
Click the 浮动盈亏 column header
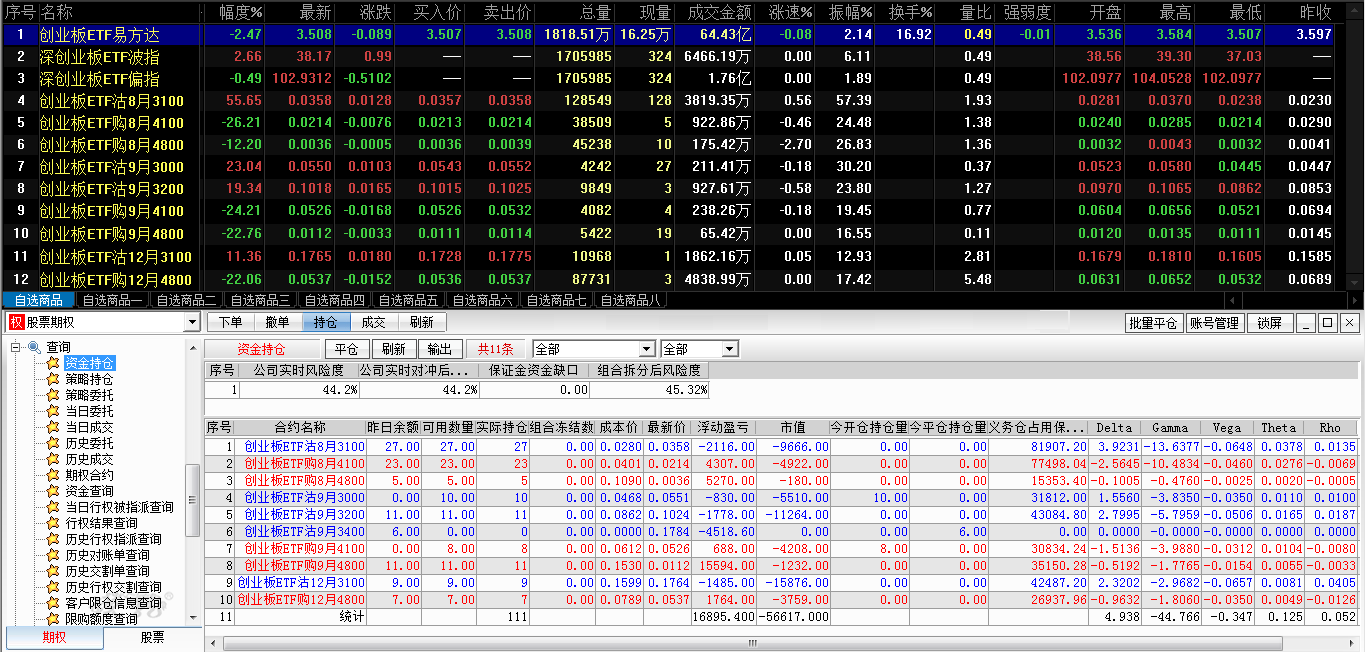(723, 427)
